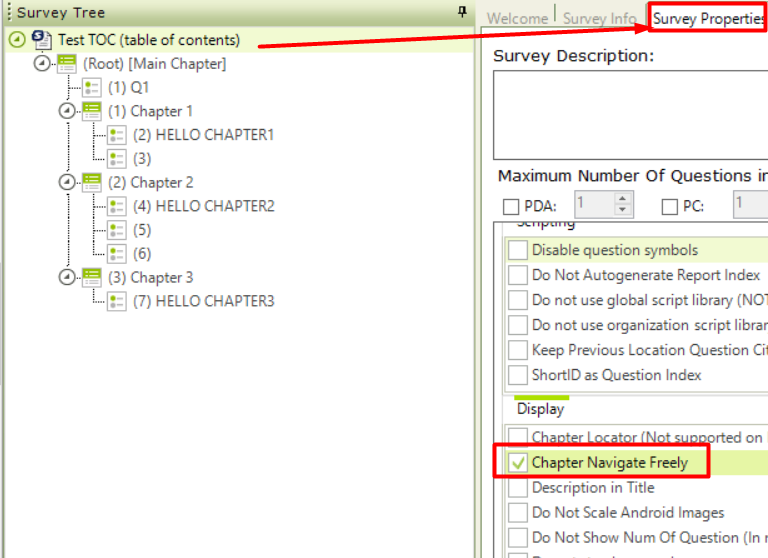The height and width of the screenshot is (558, 768).
Task: Check Description in Title
Action: pyautogui.click(x=518, y=487)
